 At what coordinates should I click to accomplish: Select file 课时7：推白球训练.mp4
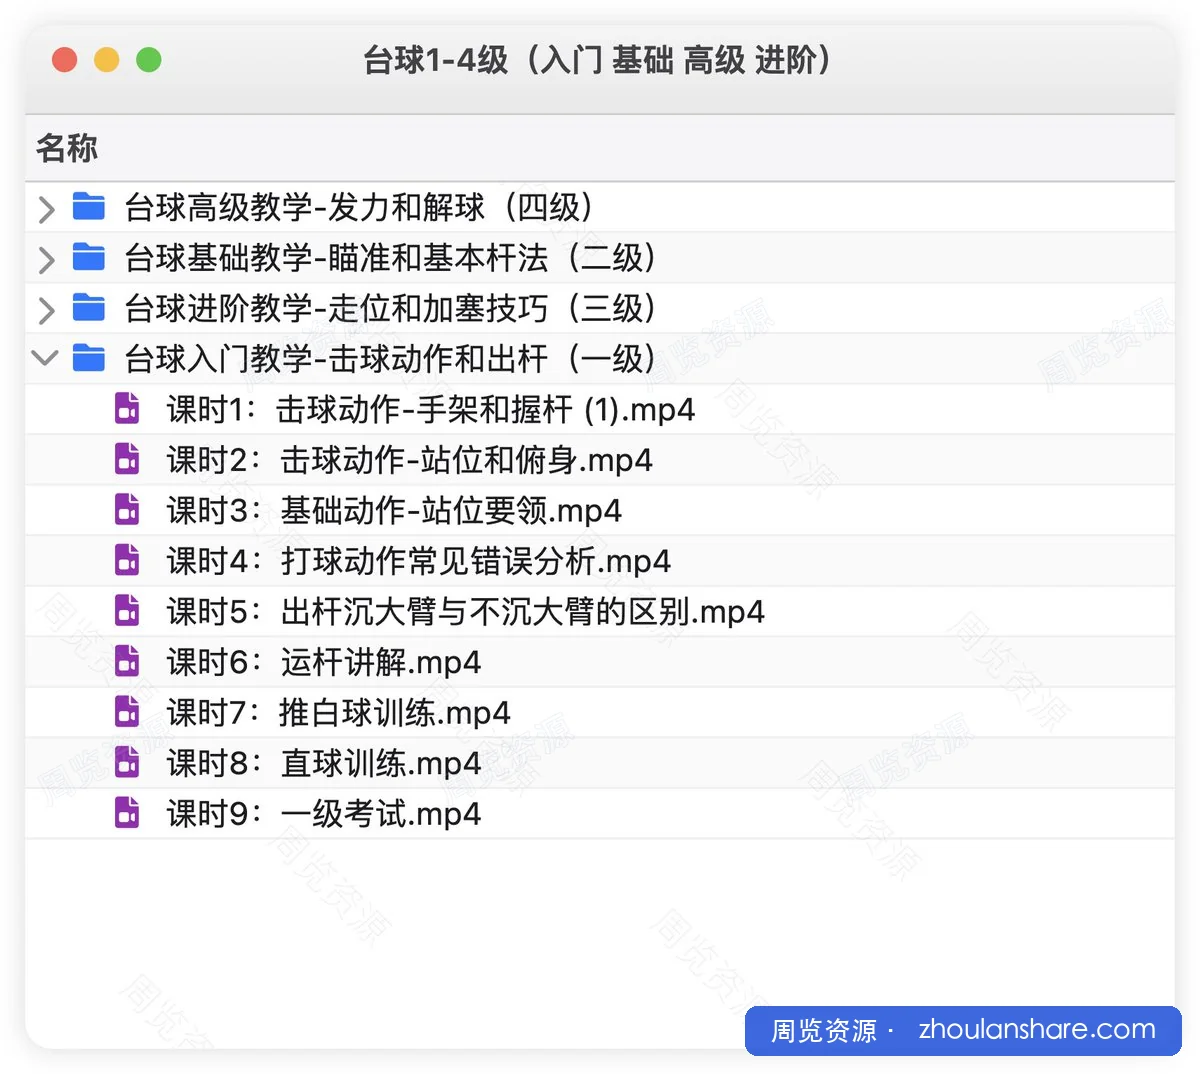[339, 712]
